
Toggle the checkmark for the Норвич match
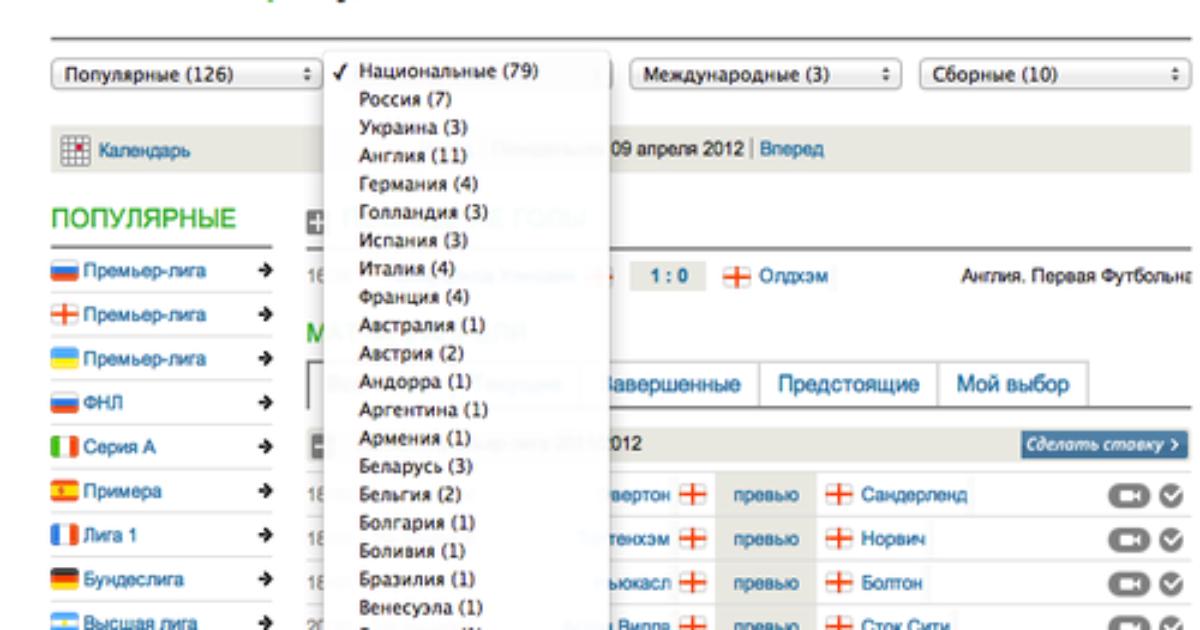1171,539
